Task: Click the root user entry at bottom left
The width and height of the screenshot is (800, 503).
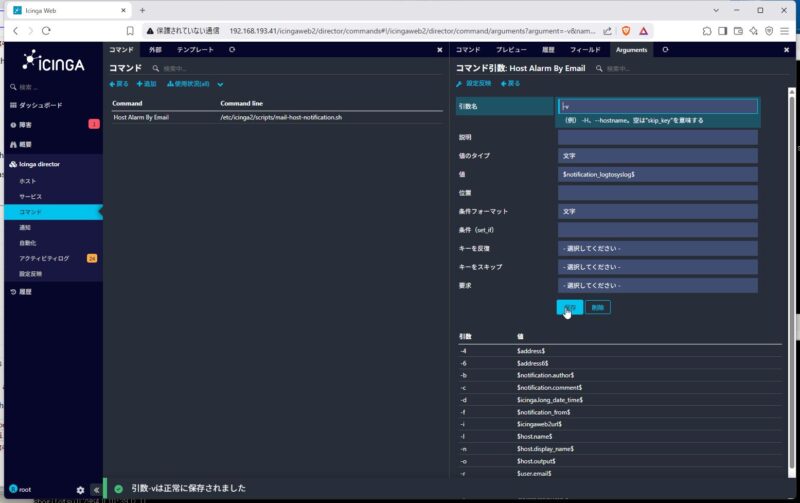Action: click(x=20, y=489)
